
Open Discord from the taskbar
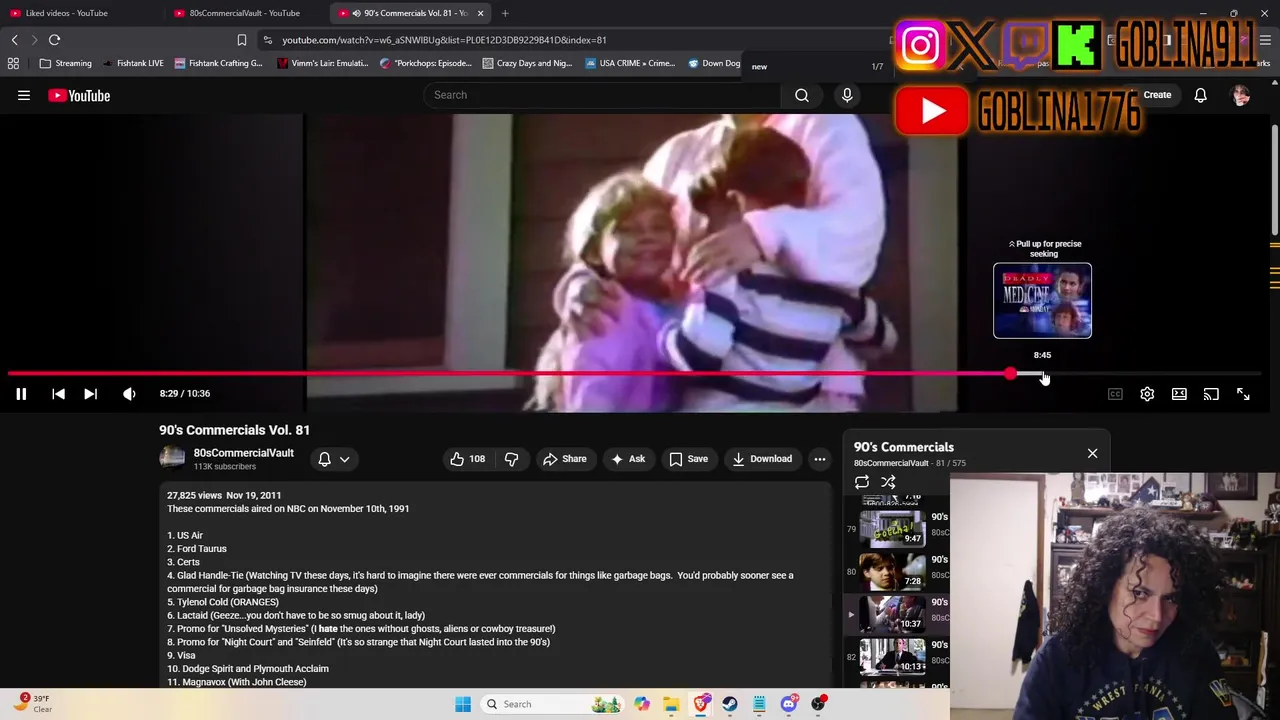coord(789,704)
